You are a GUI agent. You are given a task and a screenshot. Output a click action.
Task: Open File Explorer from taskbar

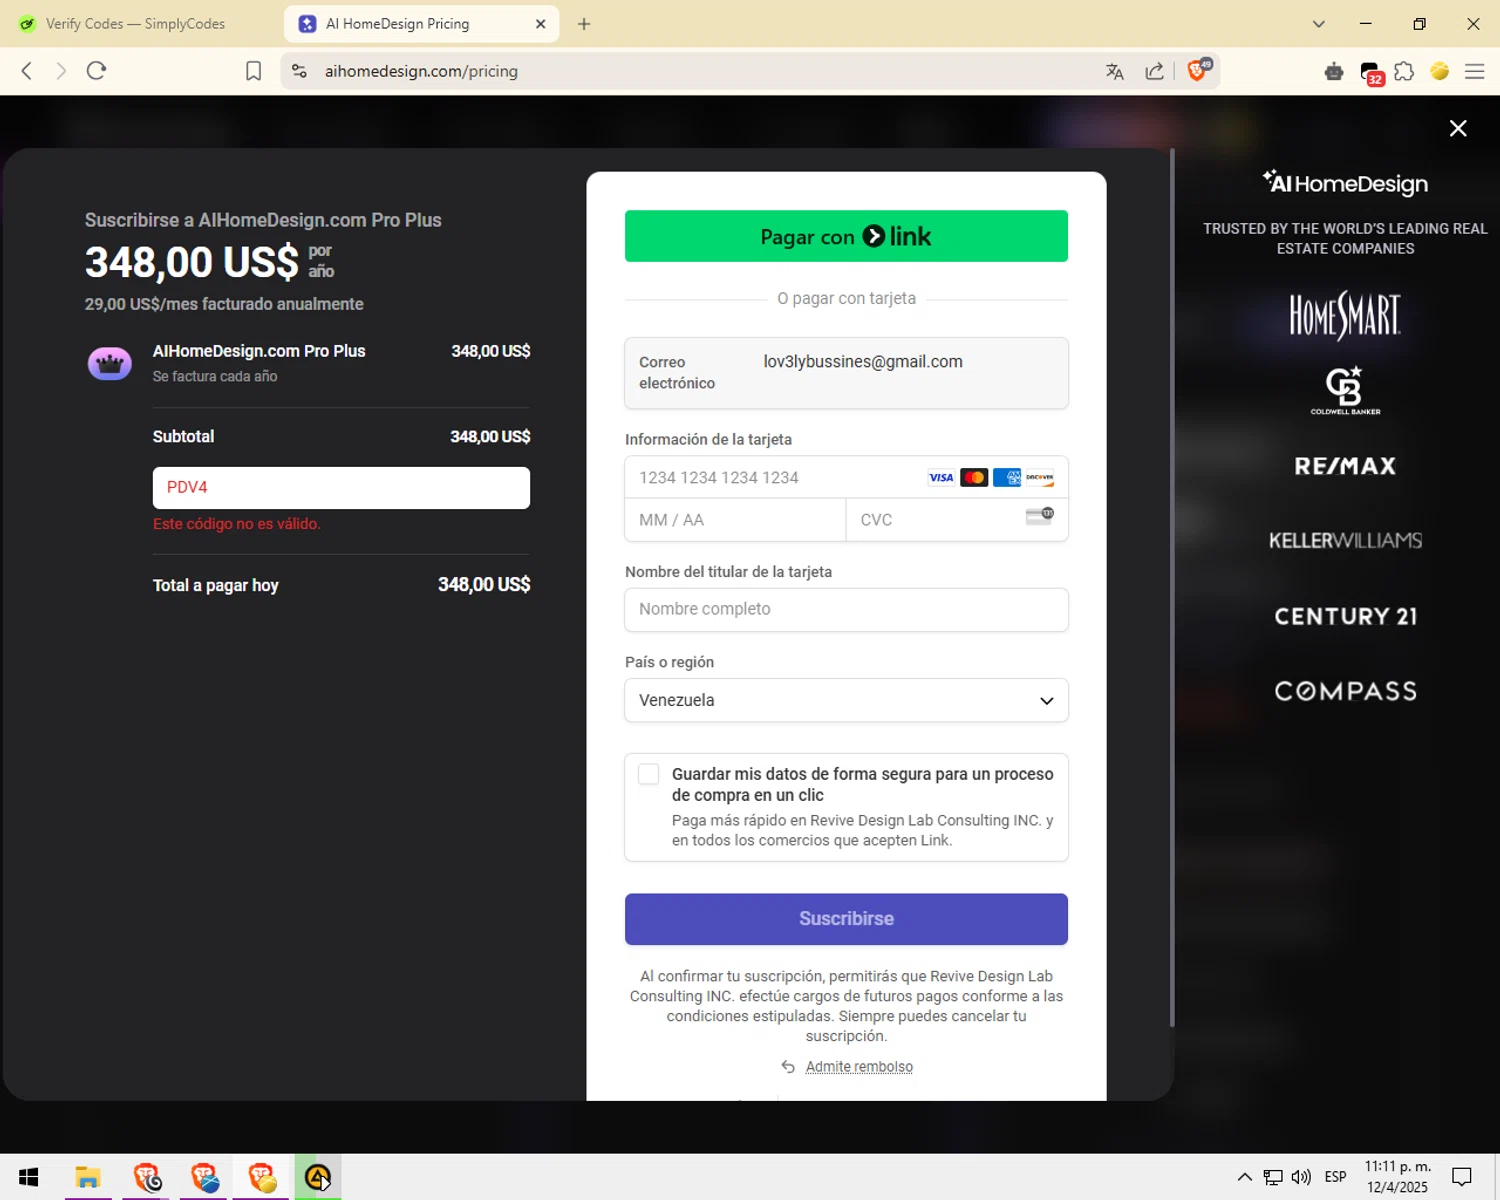88,1178
